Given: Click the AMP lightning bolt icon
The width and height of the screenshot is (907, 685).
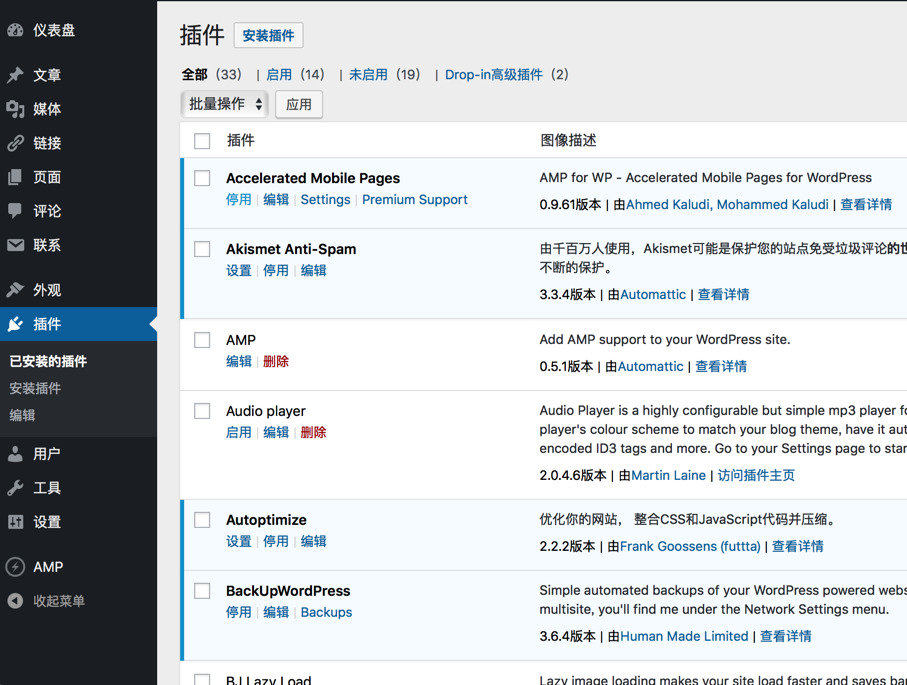Looking at the screenshot, I should pos(15,567).
